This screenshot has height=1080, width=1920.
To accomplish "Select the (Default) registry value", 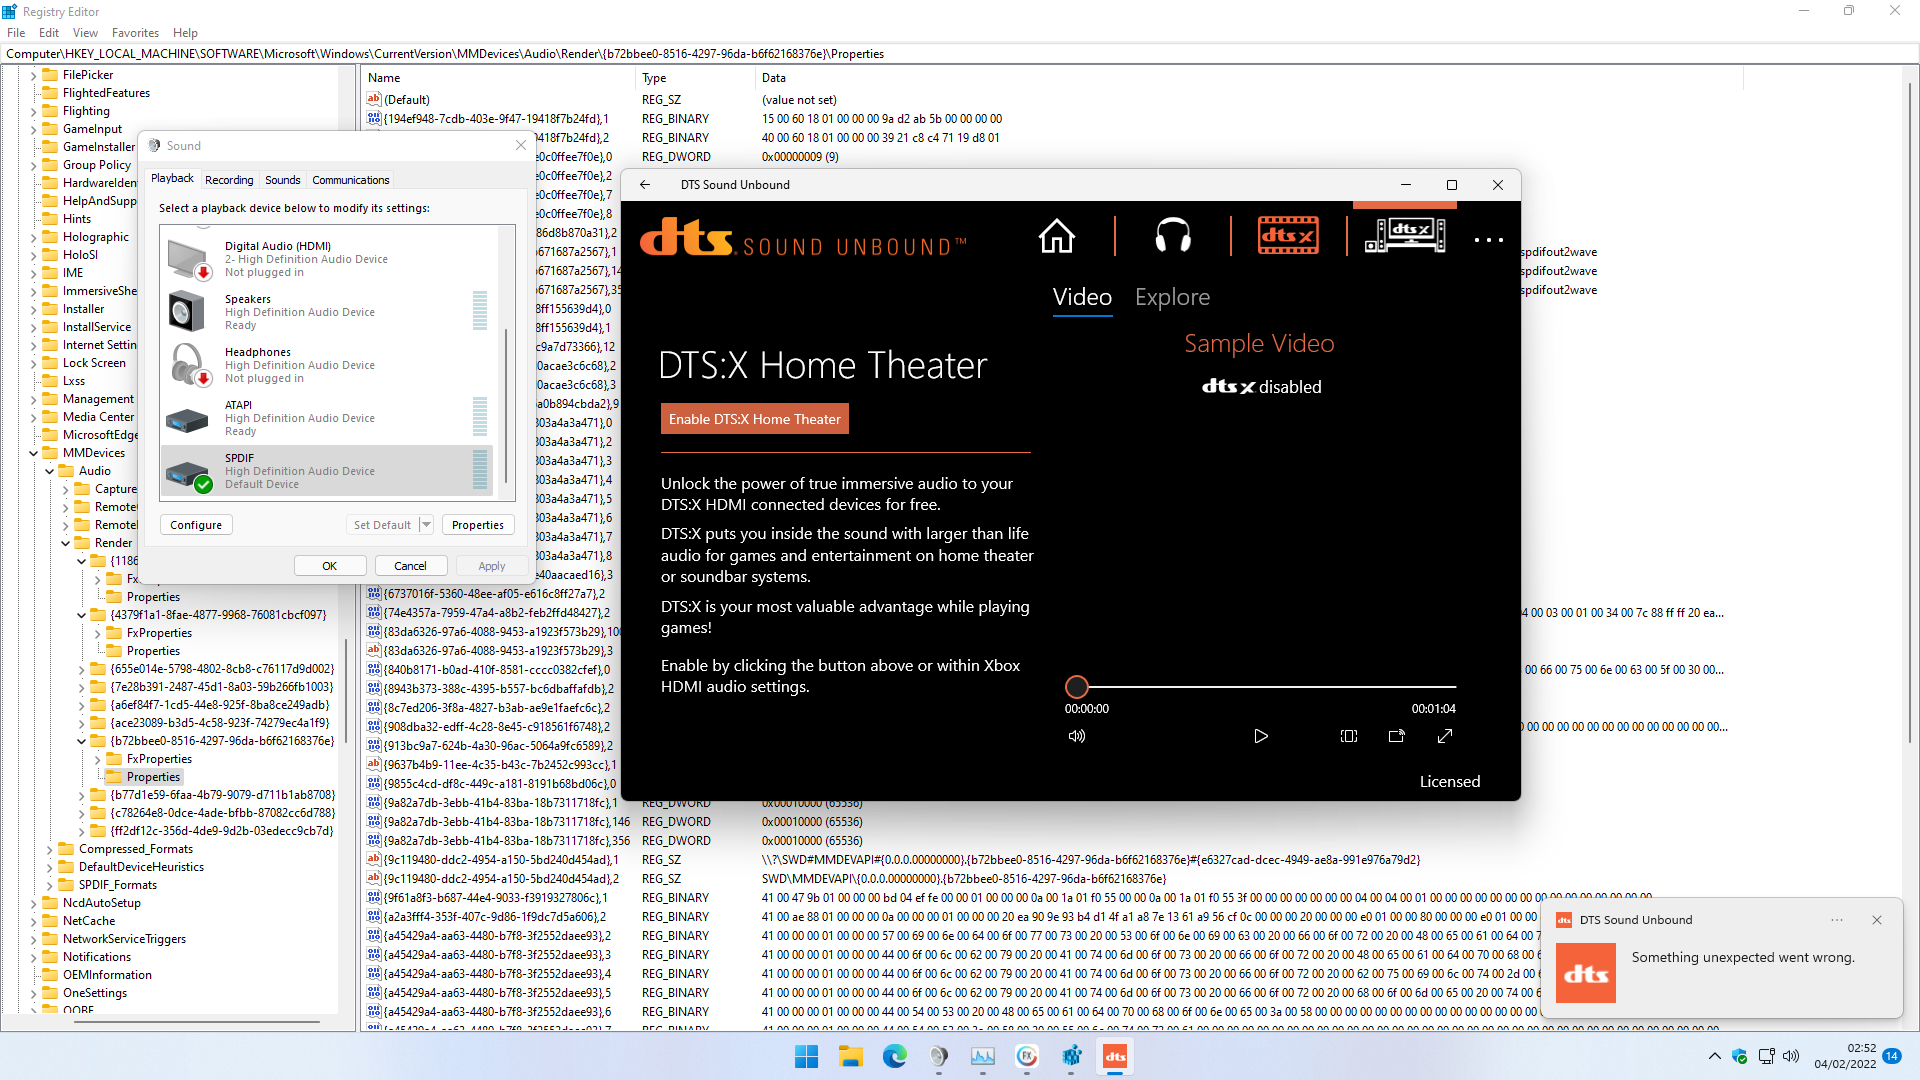I will 406,100.
